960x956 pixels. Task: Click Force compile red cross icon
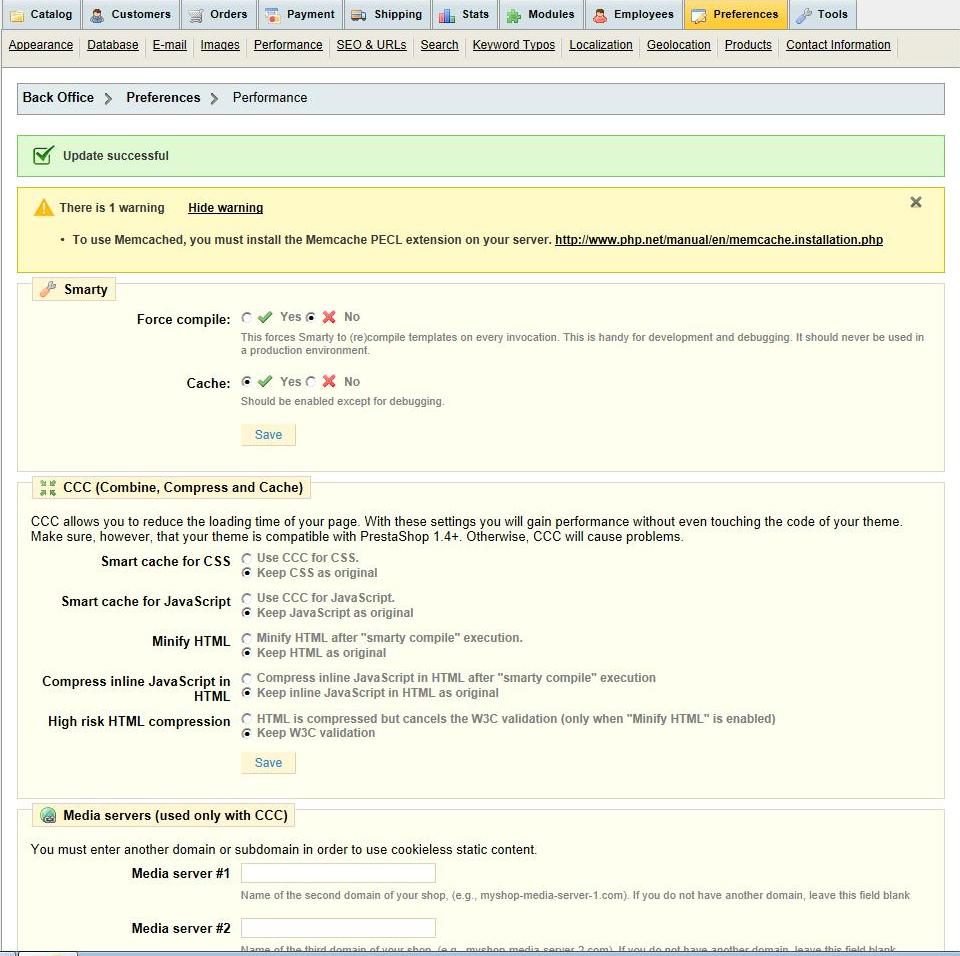point(329,317)
